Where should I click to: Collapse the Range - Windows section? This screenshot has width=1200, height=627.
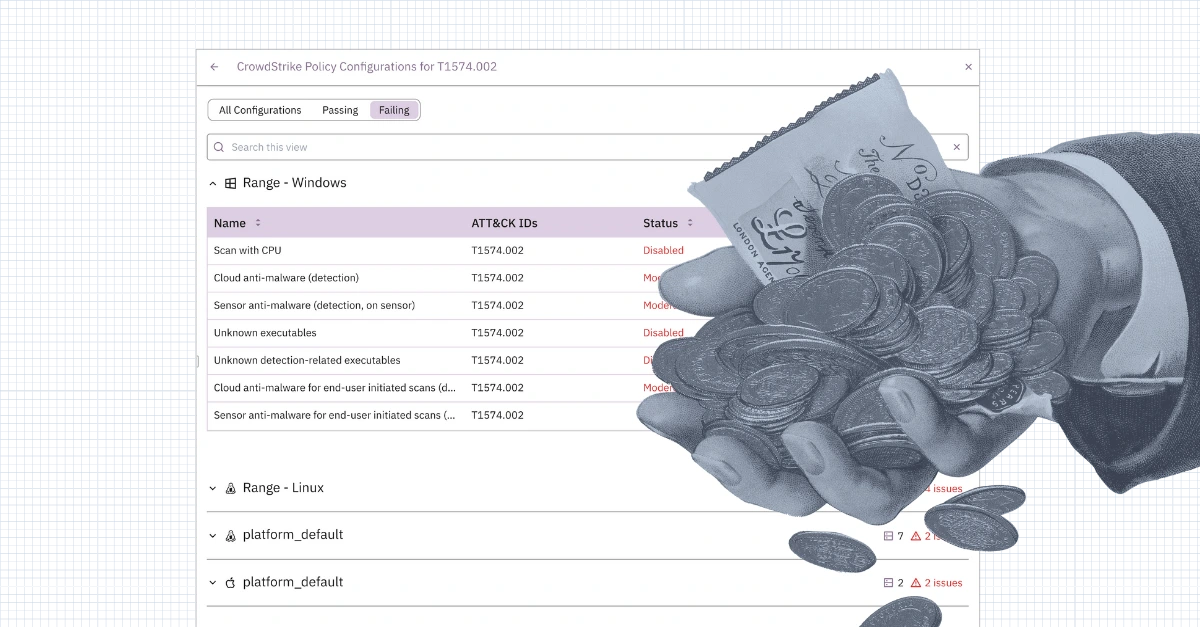[212, 183]
